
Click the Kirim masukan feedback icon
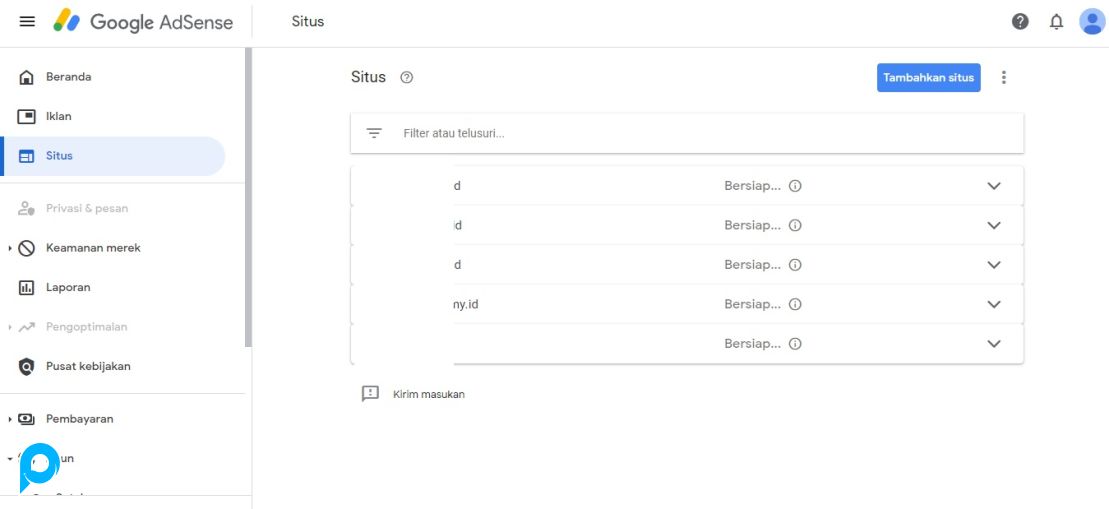coord(370,394)
